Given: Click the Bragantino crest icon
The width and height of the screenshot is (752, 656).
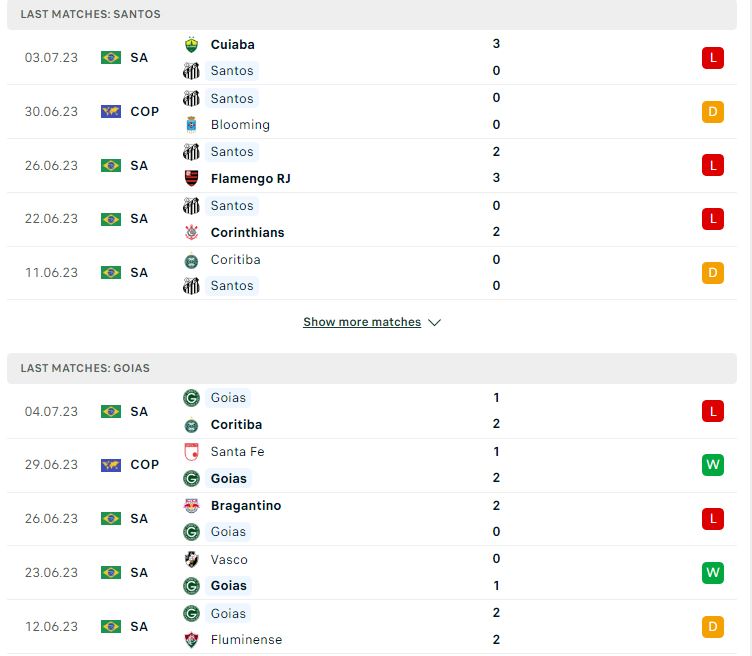Looking at the screenshot, I should pyautogui.click(x=191, y=506).
